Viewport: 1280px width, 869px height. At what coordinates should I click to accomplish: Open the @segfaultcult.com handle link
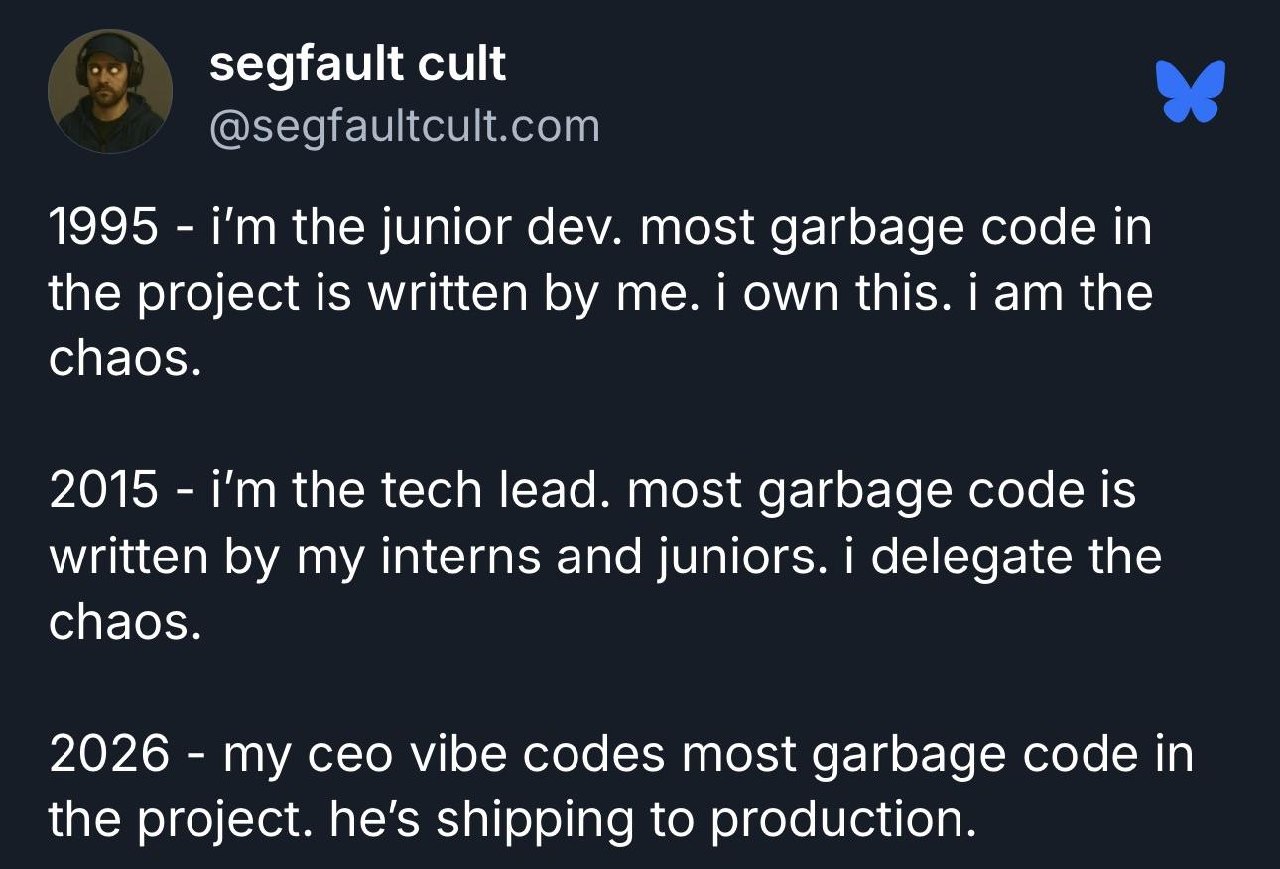(x=404, y=127)
